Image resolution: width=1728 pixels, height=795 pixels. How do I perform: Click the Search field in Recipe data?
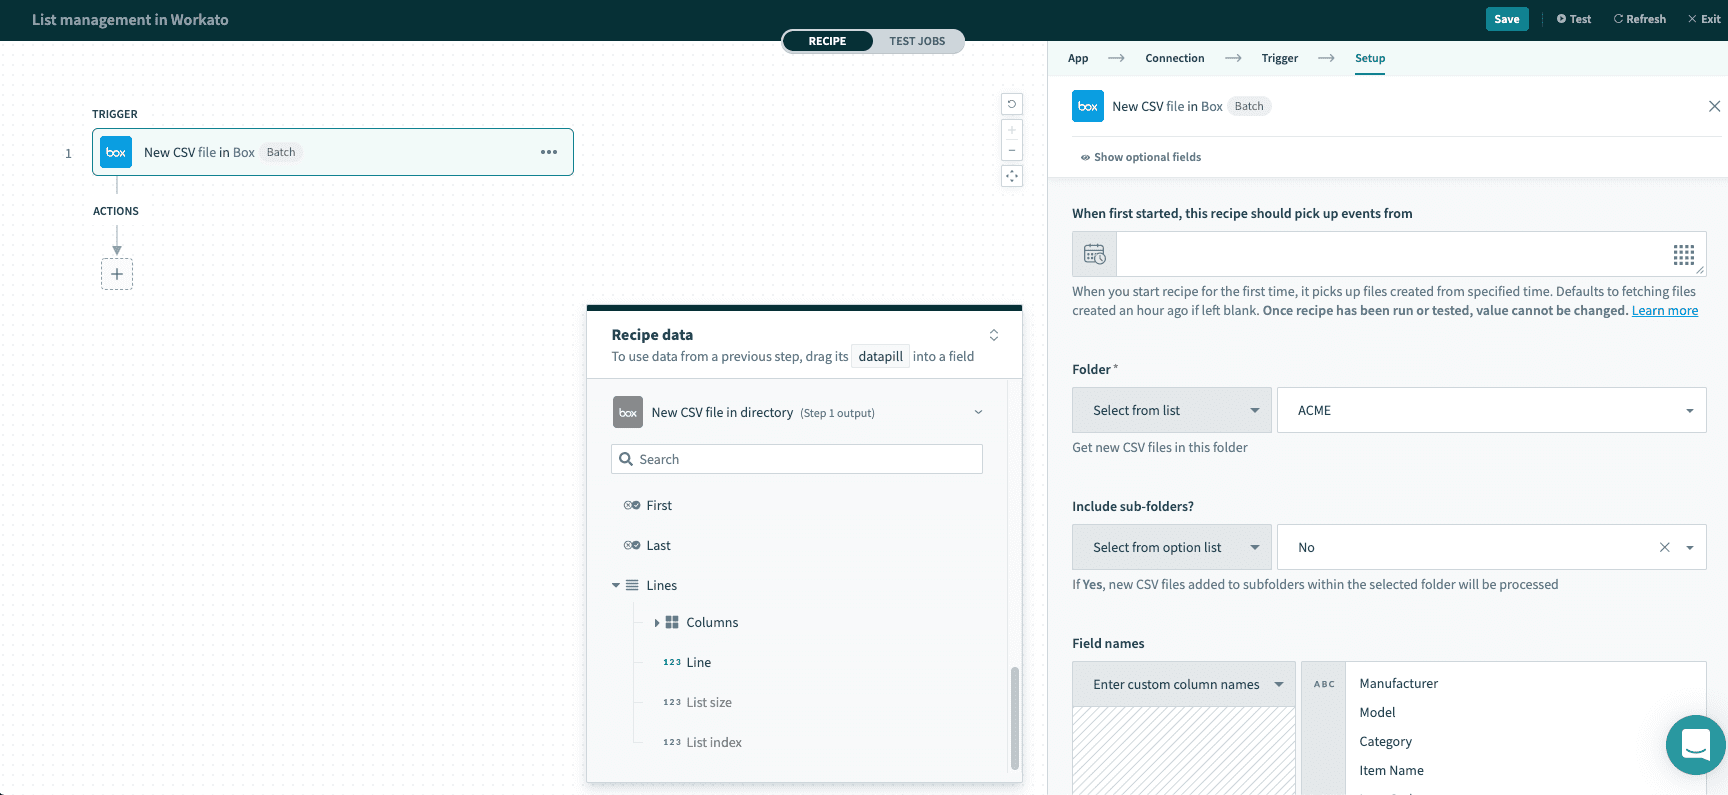[797, 459]
